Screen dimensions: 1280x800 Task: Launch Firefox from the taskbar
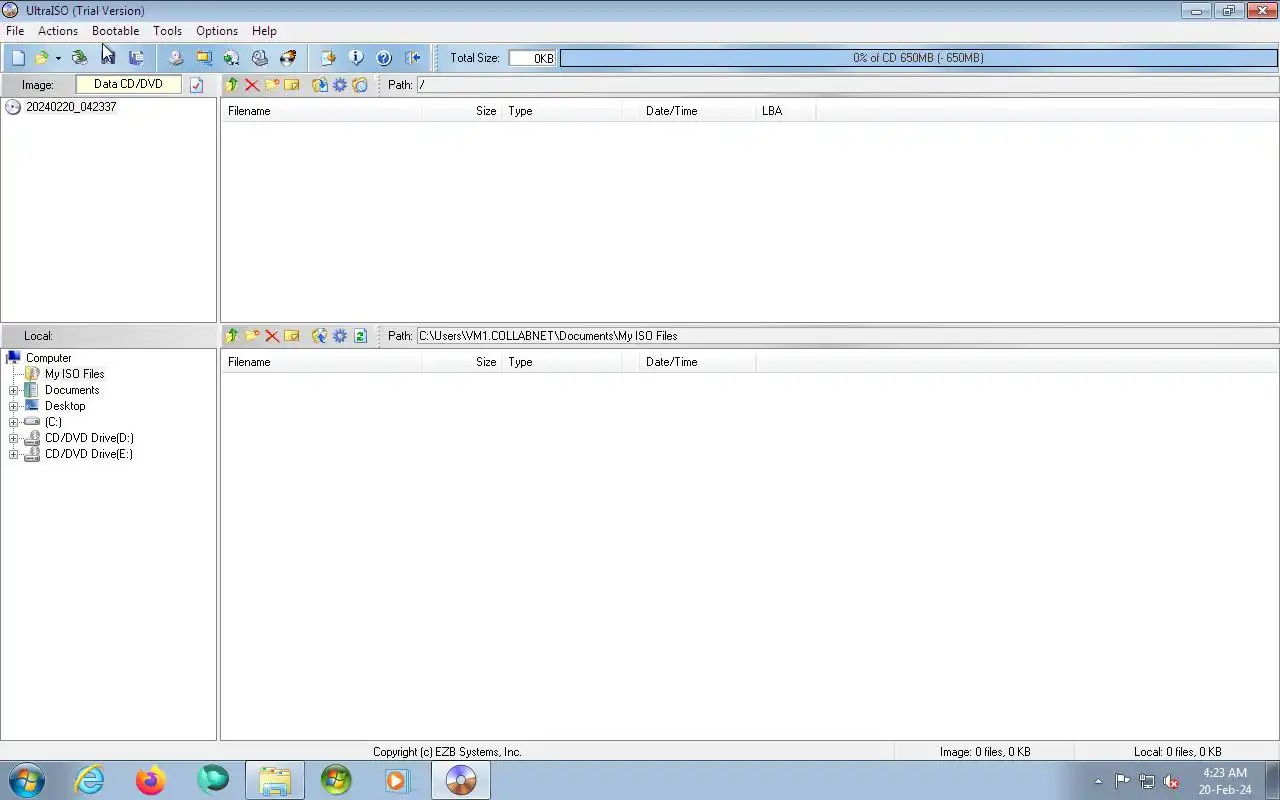point(151,780)
